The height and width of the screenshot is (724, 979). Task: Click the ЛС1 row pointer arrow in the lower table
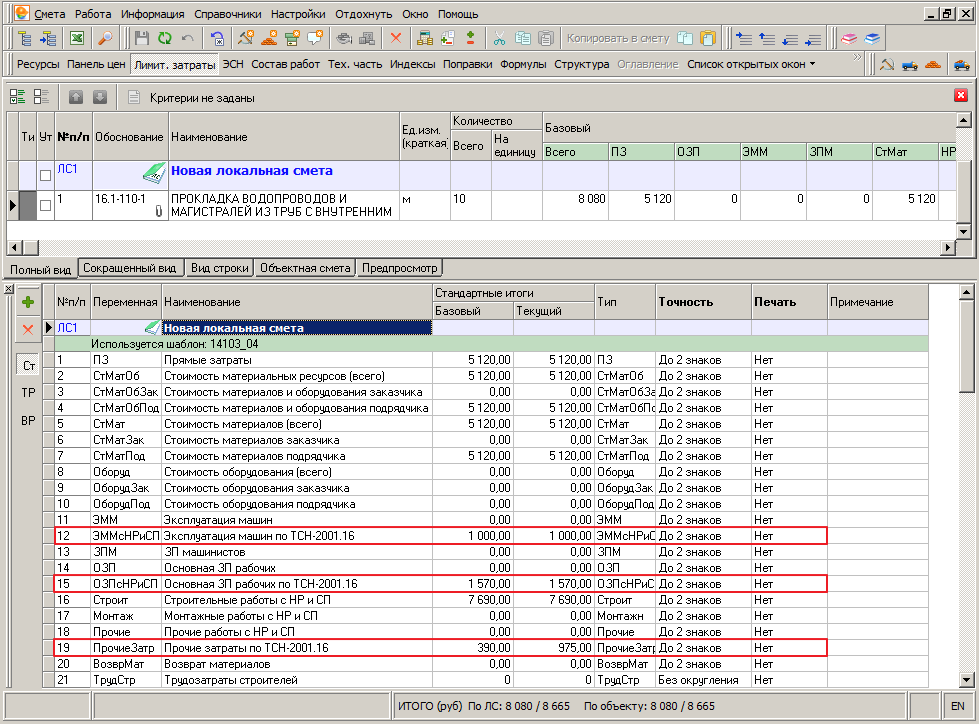tap(49, 328)
